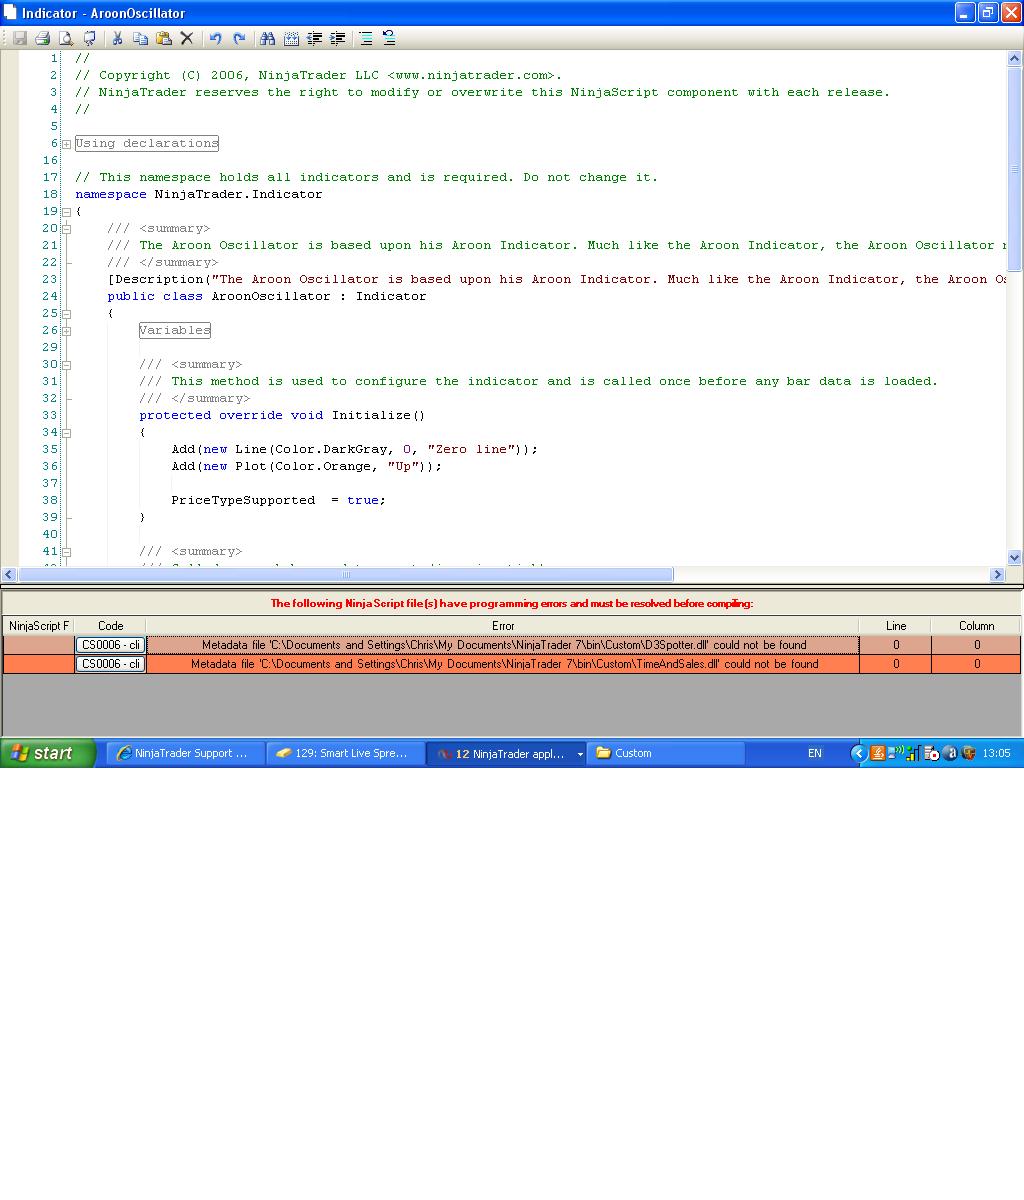Collapse the namespace block at line 19
The height and width of the screenshot is (1200, 1024).
(66, 212)
